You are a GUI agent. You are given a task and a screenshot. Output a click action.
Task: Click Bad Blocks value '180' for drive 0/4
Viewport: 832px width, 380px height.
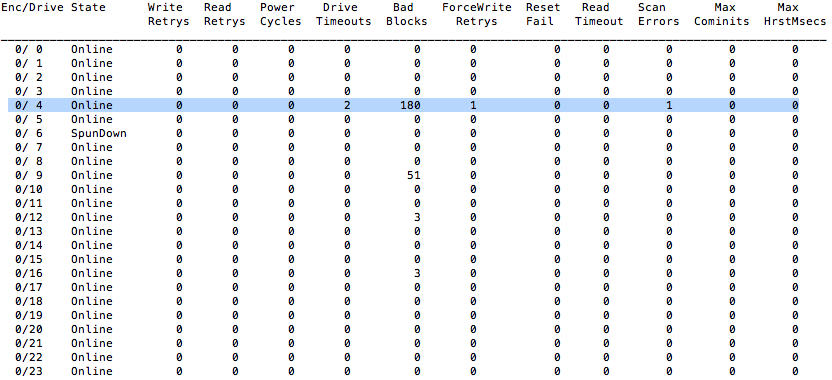tap(410, 105)
